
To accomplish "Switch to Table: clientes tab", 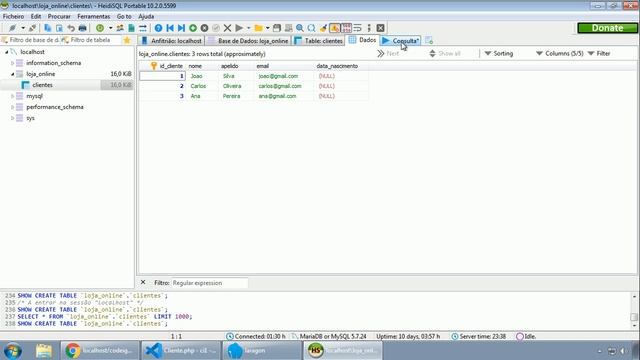I will [x=319, y=40].
